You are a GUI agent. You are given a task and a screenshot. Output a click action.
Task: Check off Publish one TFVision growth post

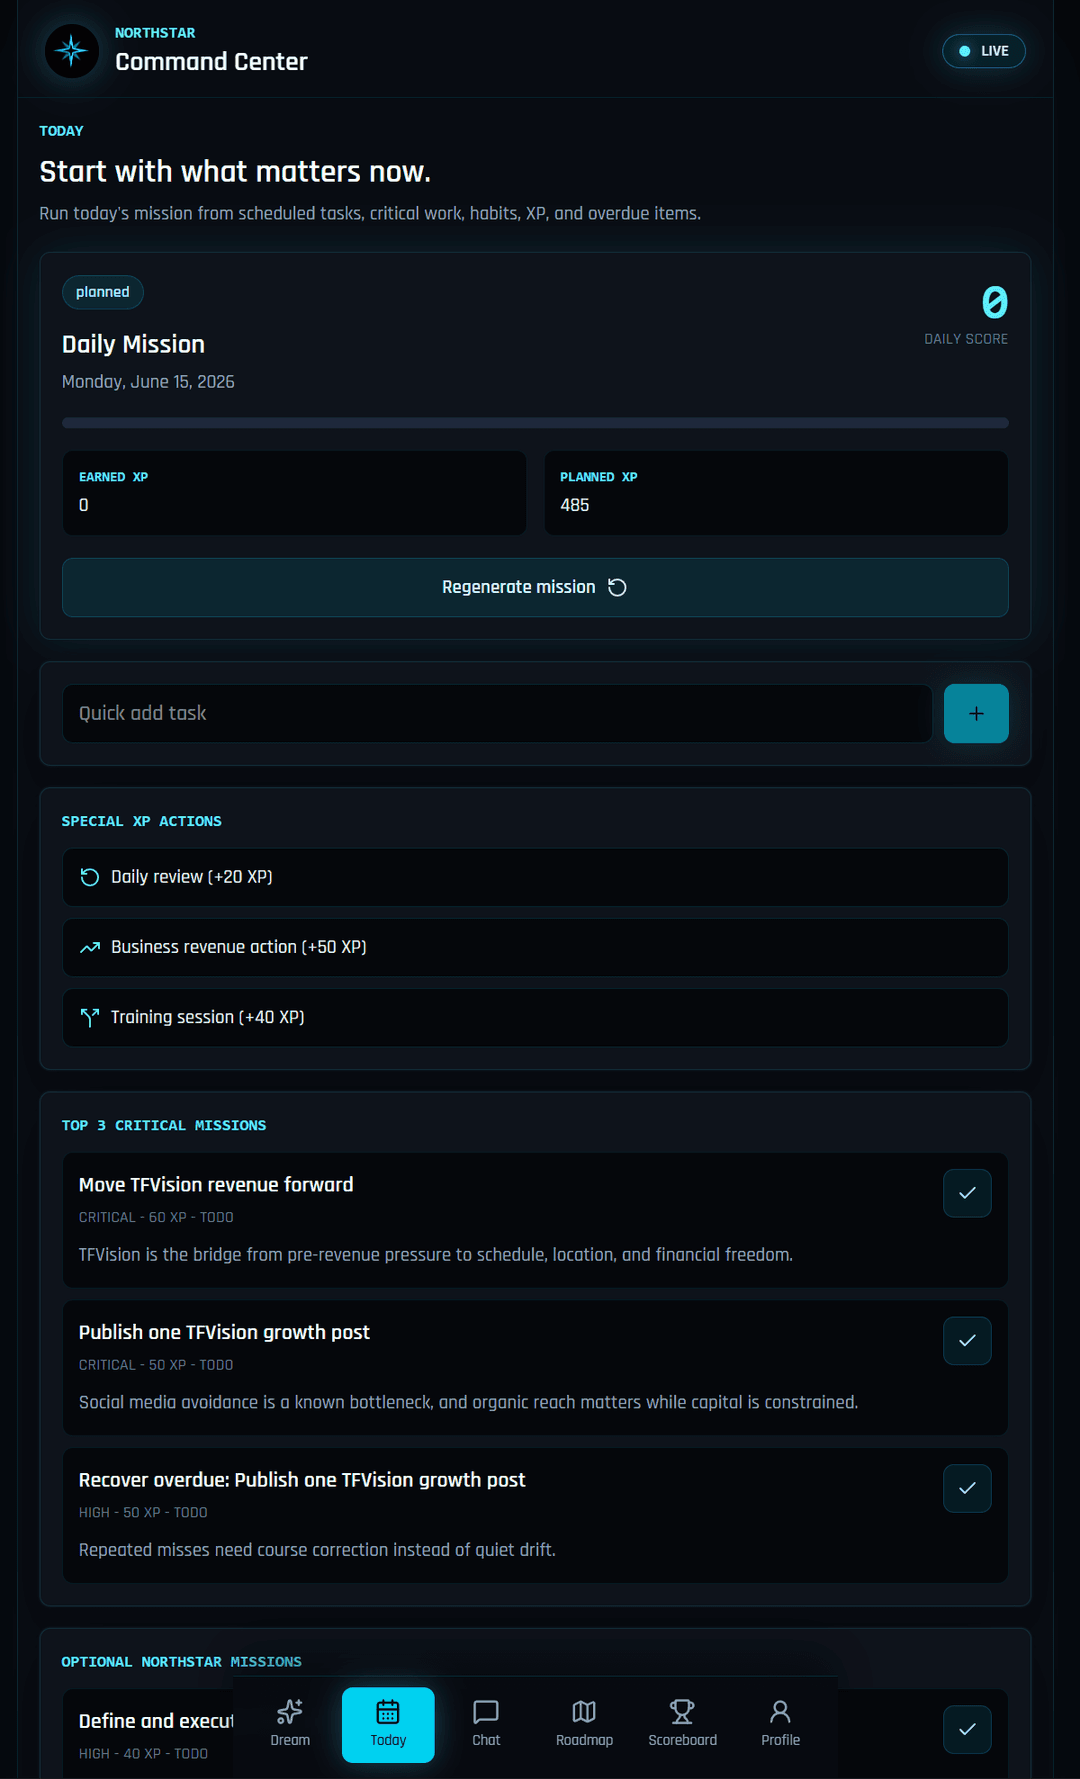967,1341
